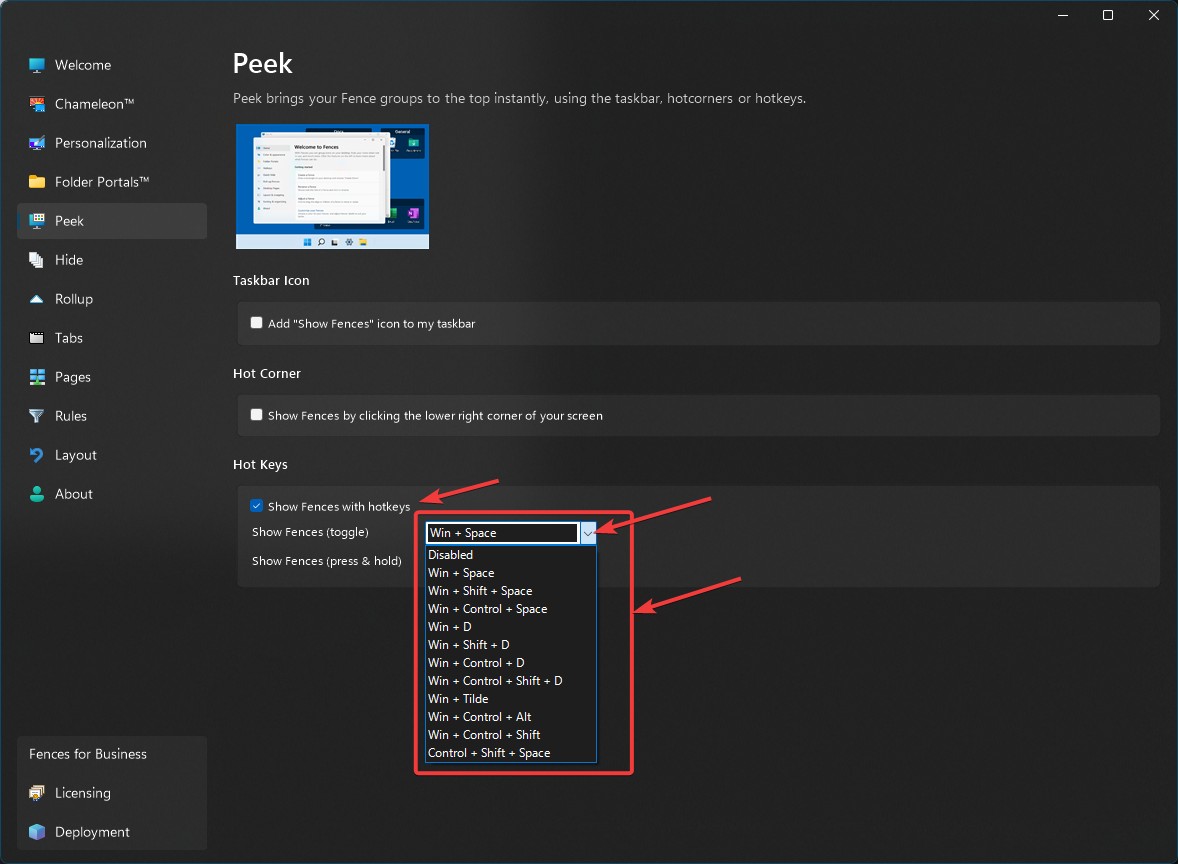The image size is (1178, 864).
Task: Open the Licensing page
Action: pyautogui.click(x=82, y=793)
